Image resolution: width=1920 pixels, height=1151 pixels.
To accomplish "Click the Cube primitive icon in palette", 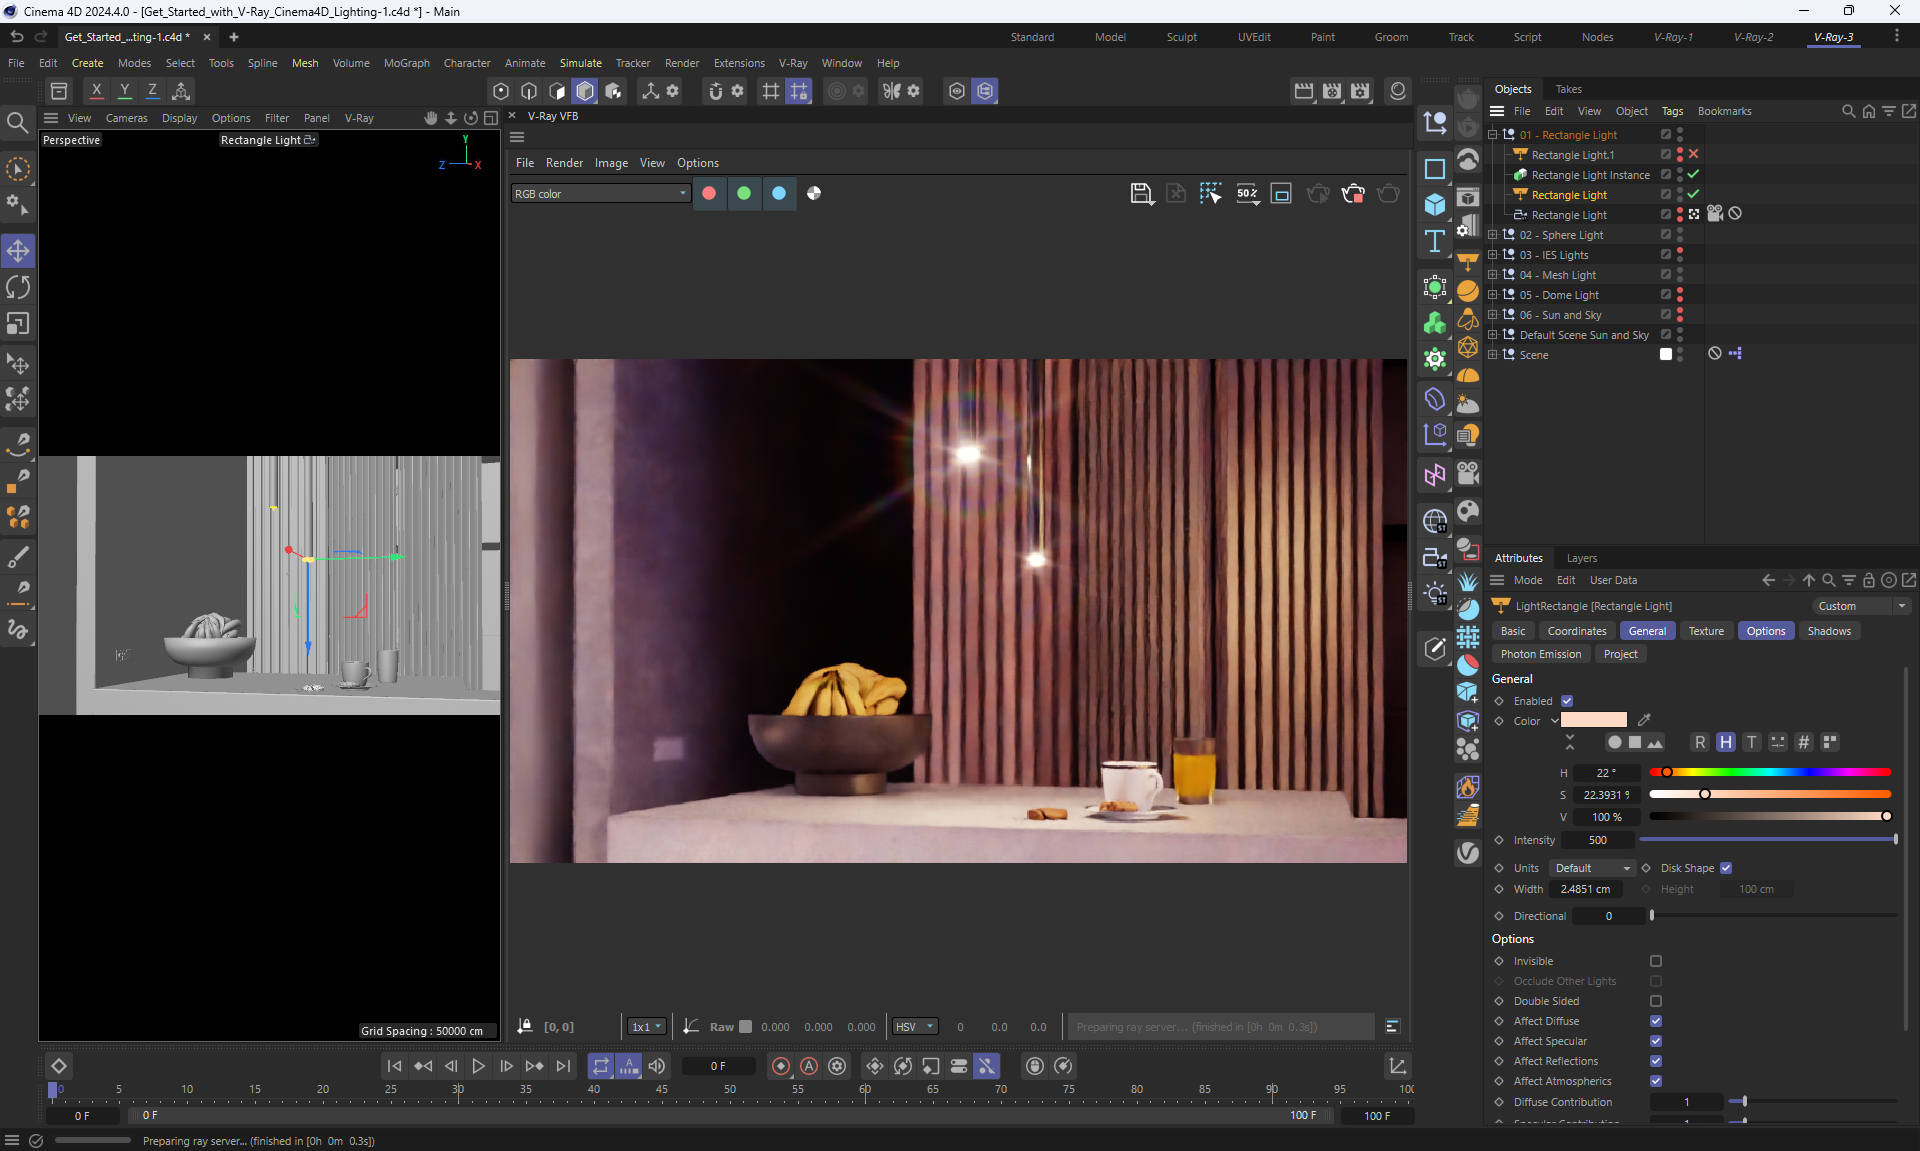I will pos(1435,205).
